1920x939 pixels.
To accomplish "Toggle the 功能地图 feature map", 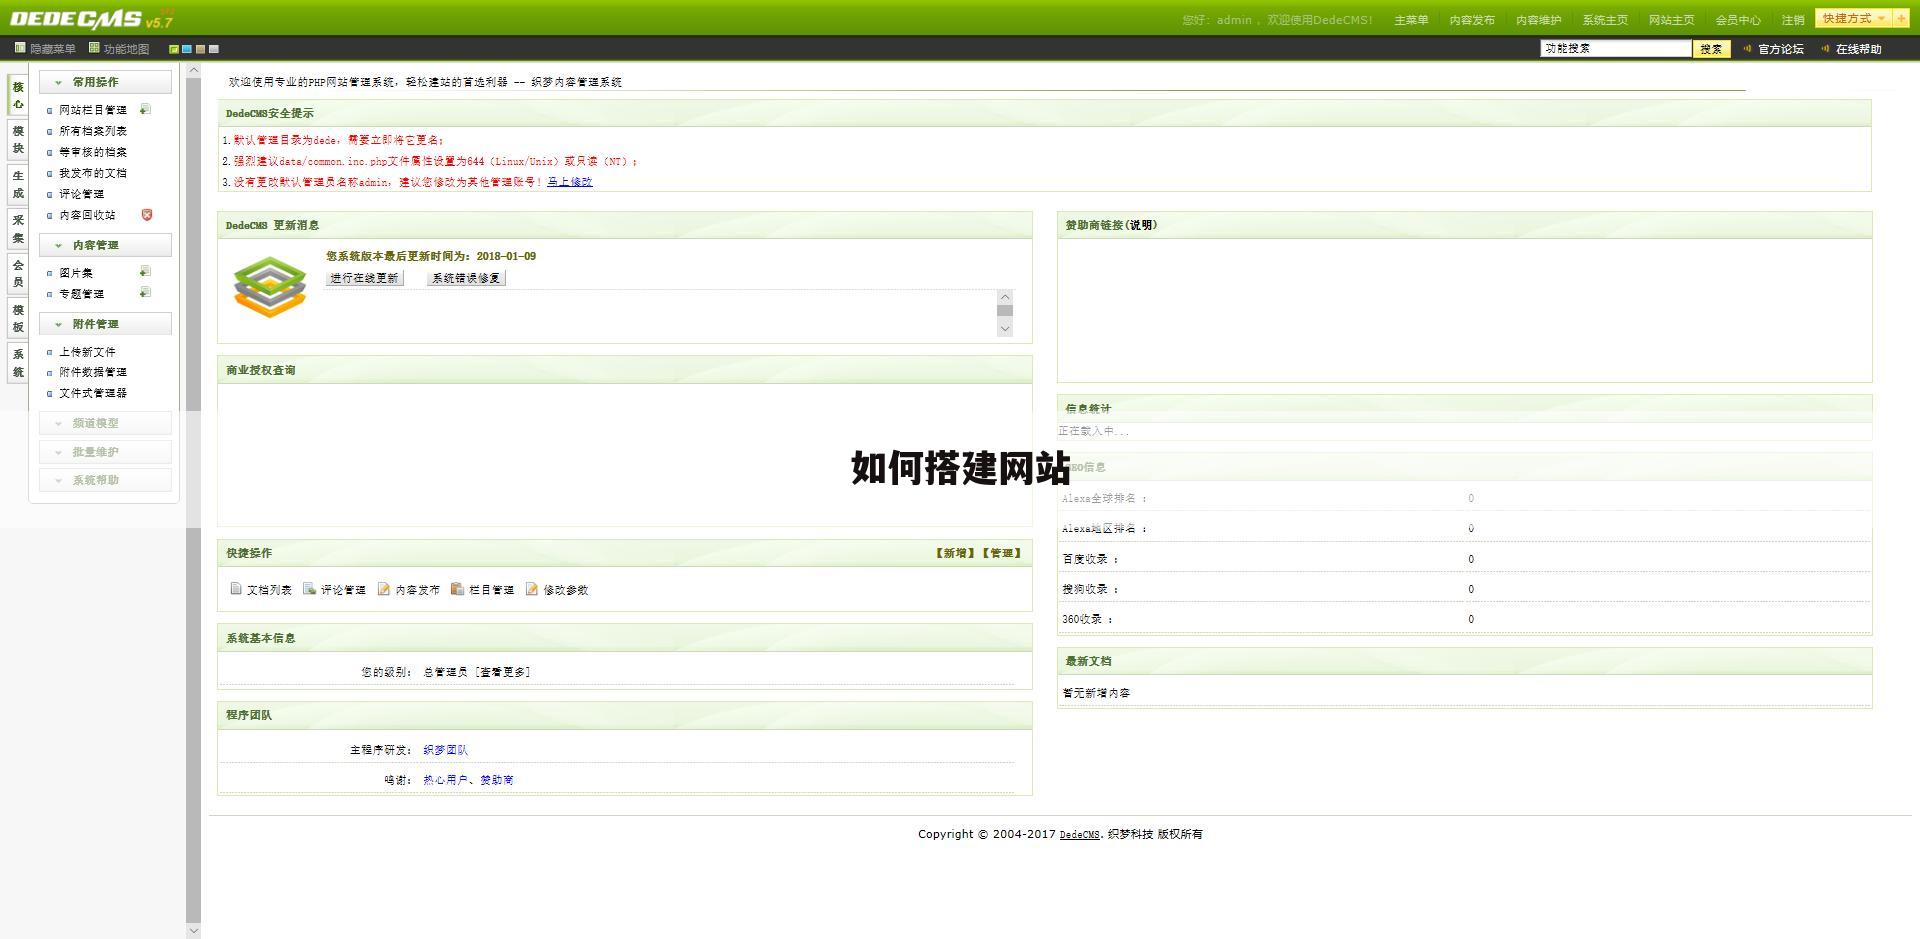I will [x=119, y=48].
